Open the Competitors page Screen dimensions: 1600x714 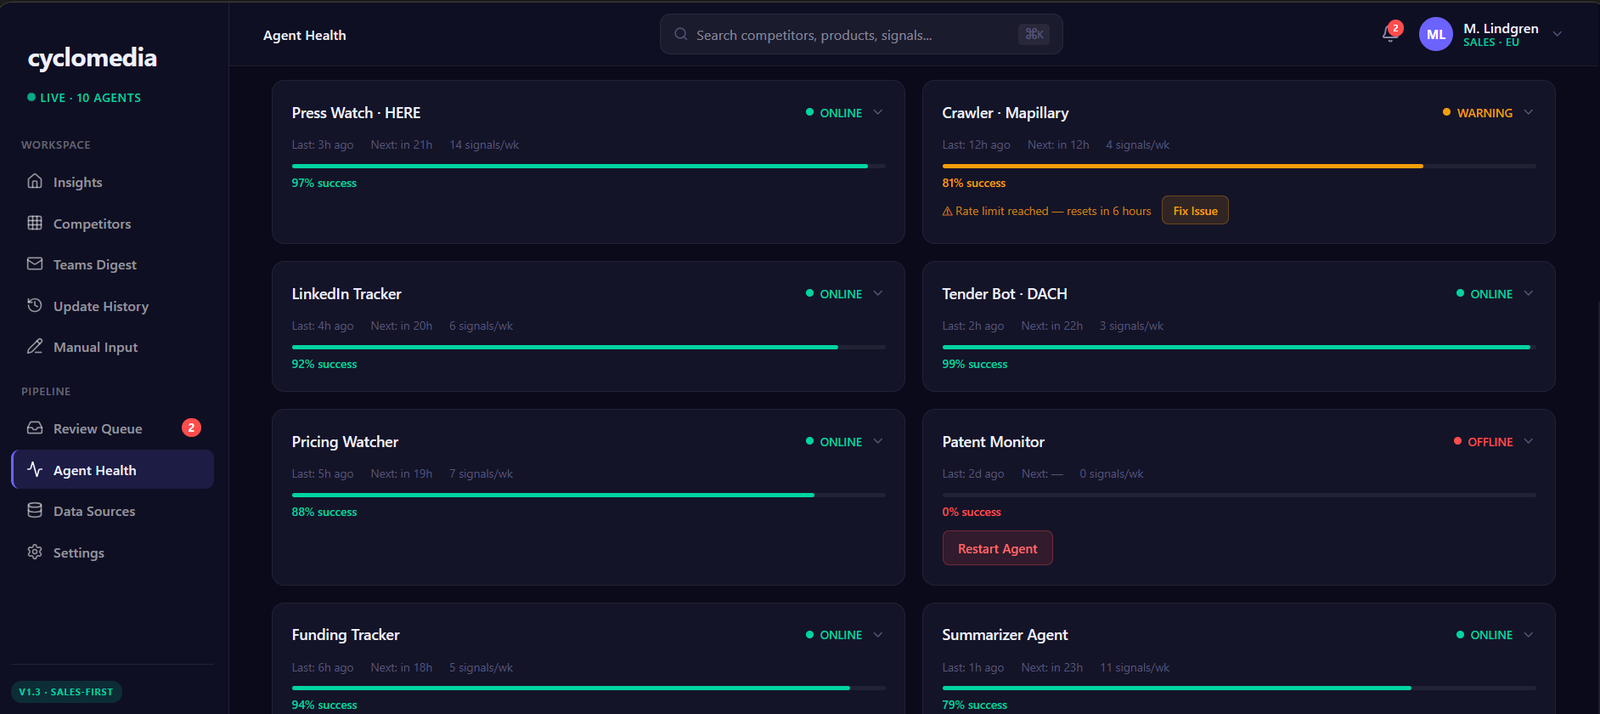click(112, 223)
